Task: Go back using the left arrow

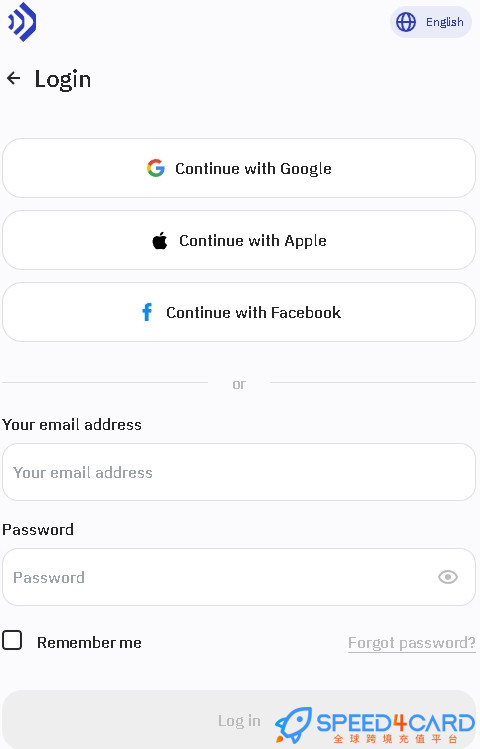Action: [13, 78]
